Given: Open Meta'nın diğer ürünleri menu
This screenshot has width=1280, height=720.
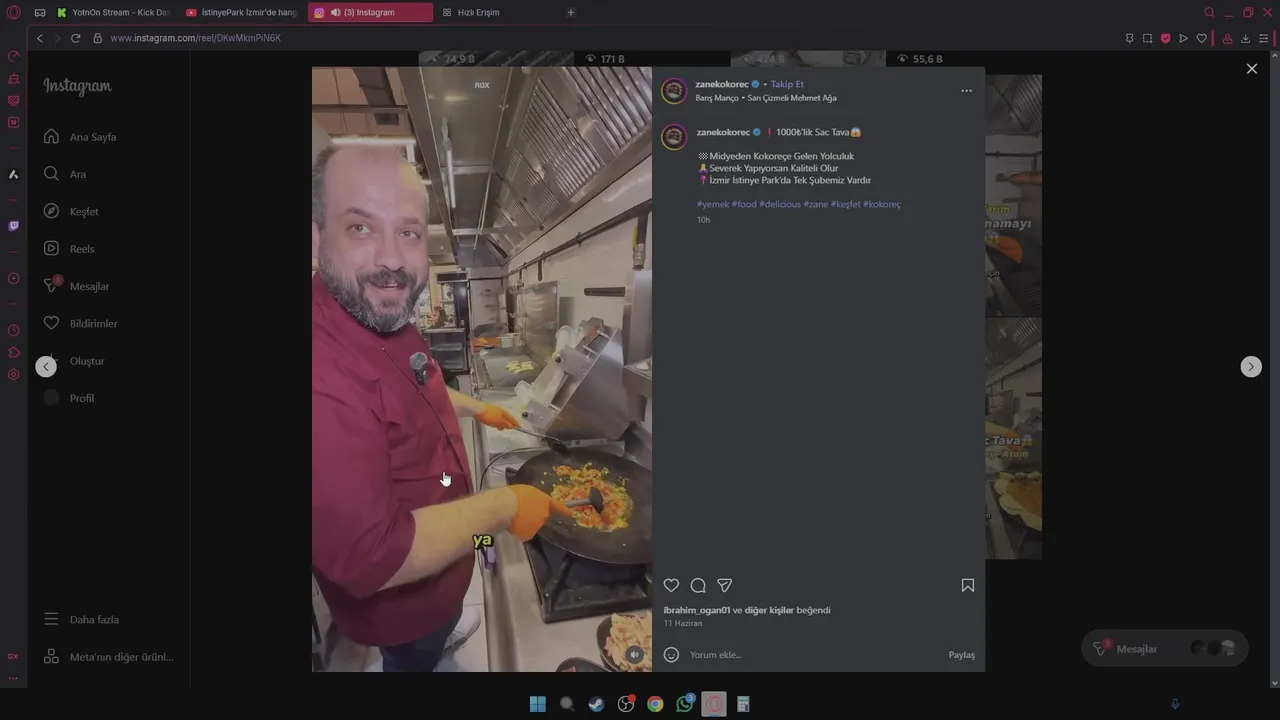Looking at the screenshot, I should [108, 657].
